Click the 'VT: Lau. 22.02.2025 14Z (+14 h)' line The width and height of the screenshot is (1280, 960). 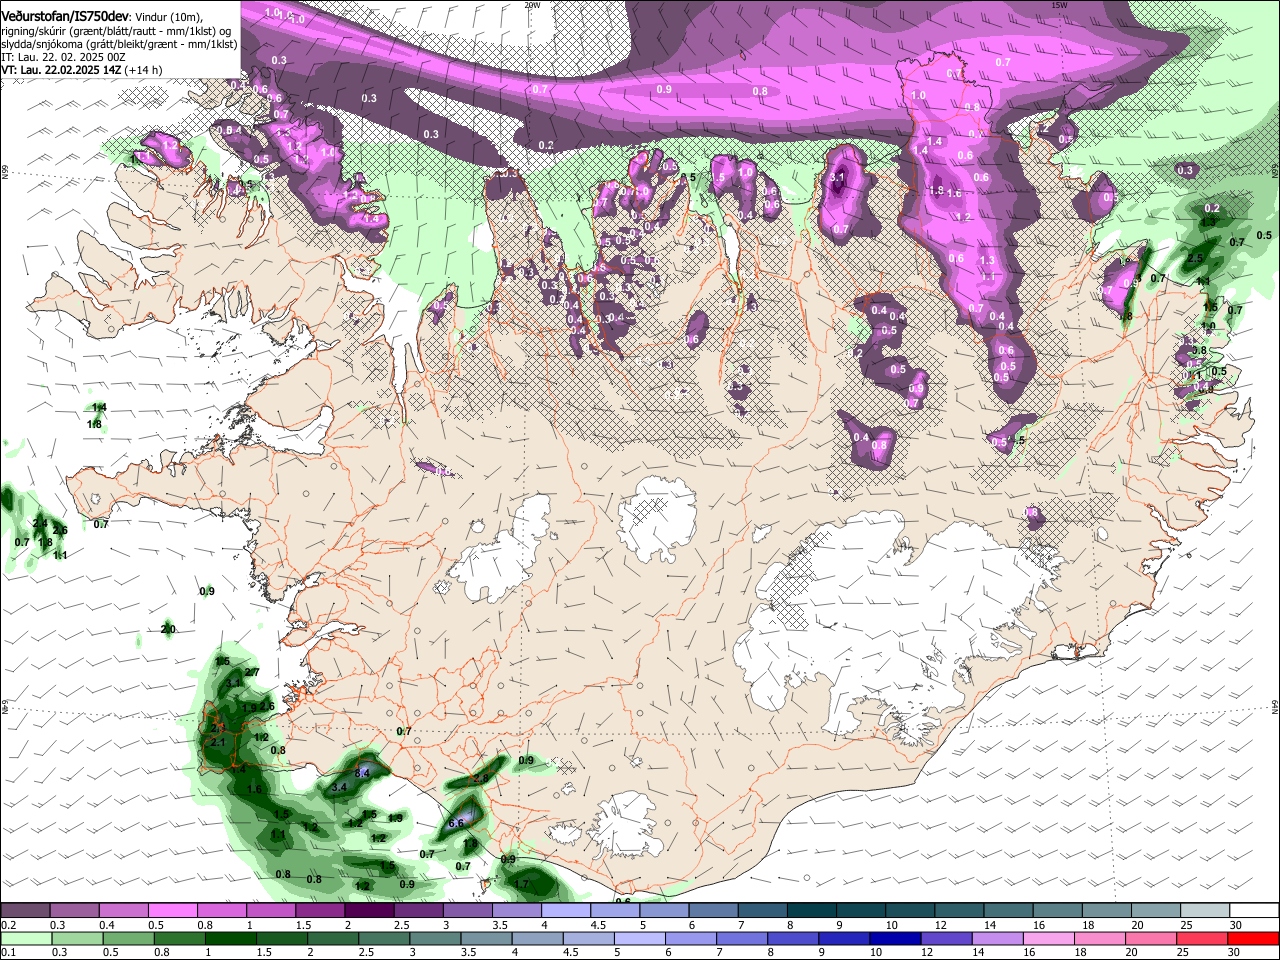[82, 71]
